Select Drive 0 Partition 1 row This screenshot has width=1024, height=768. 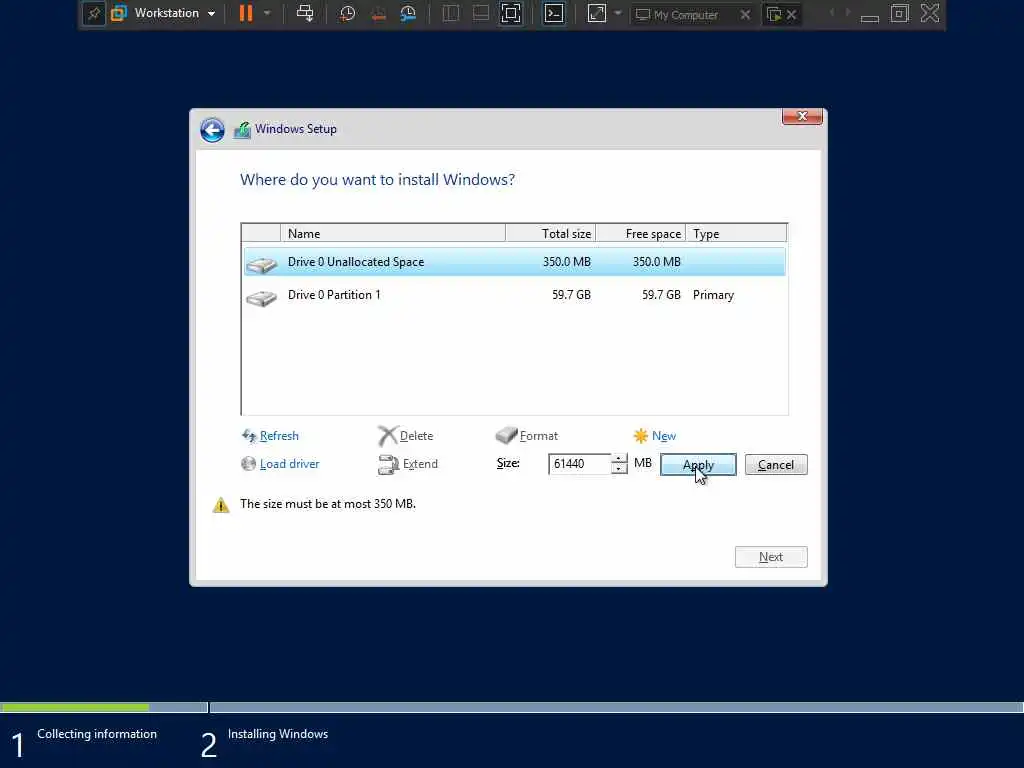[x=514, y=295]
